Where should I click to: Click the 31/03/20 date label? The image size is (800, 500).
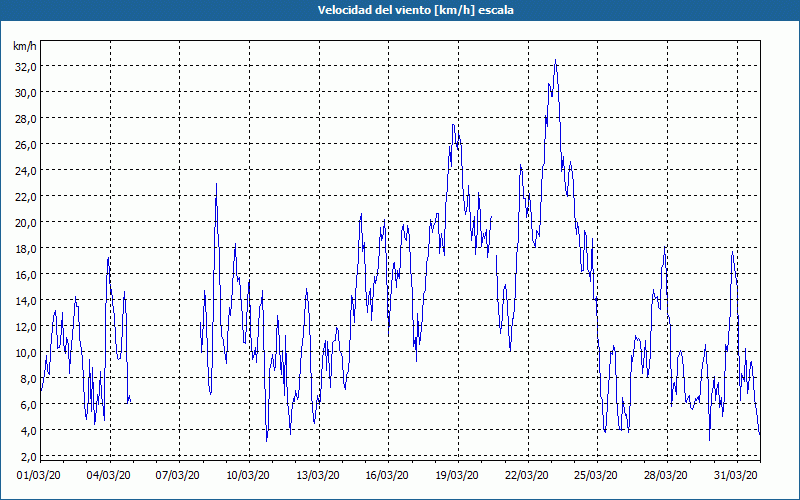[x=736, y=476]
